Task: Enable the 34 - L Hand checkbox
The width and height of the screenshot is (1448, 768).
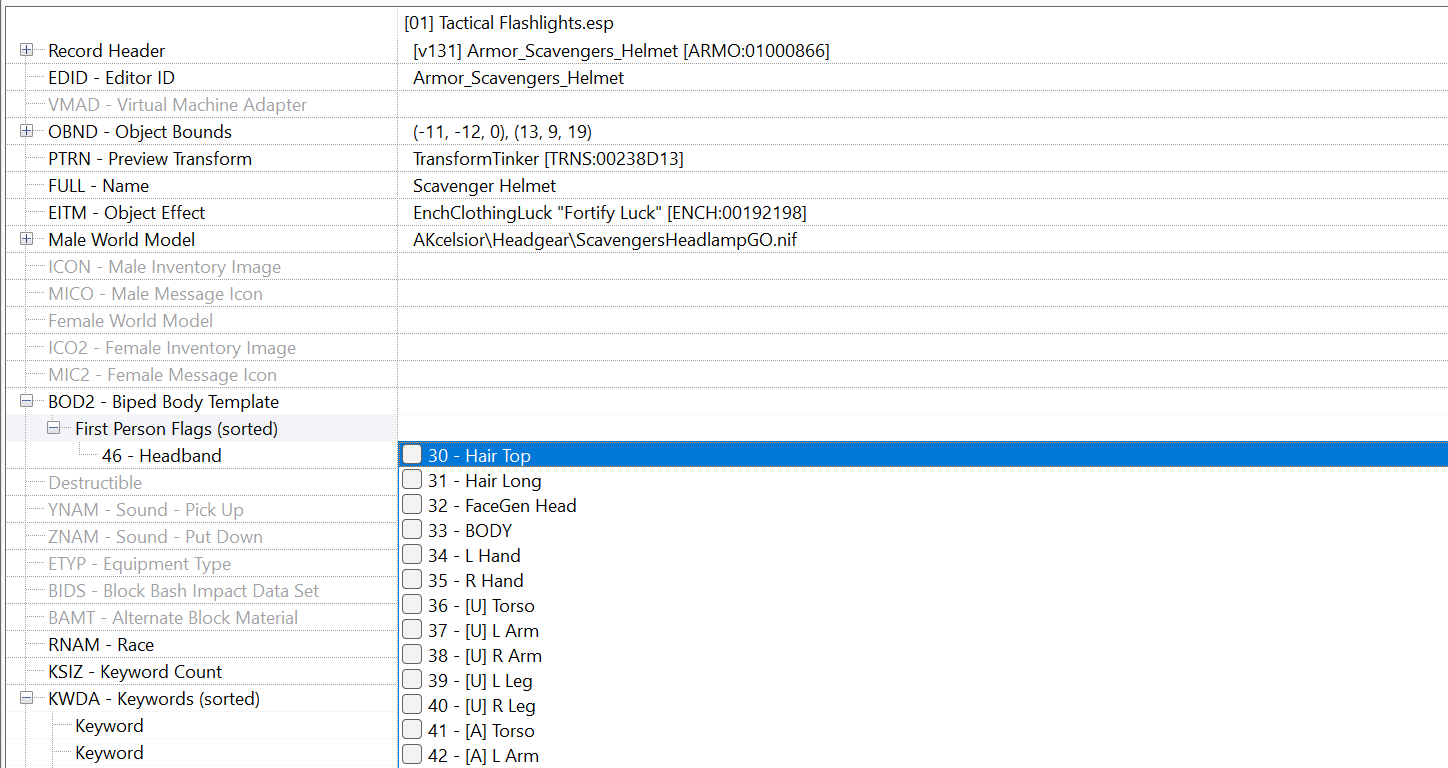Action: [x=412, y=555]
